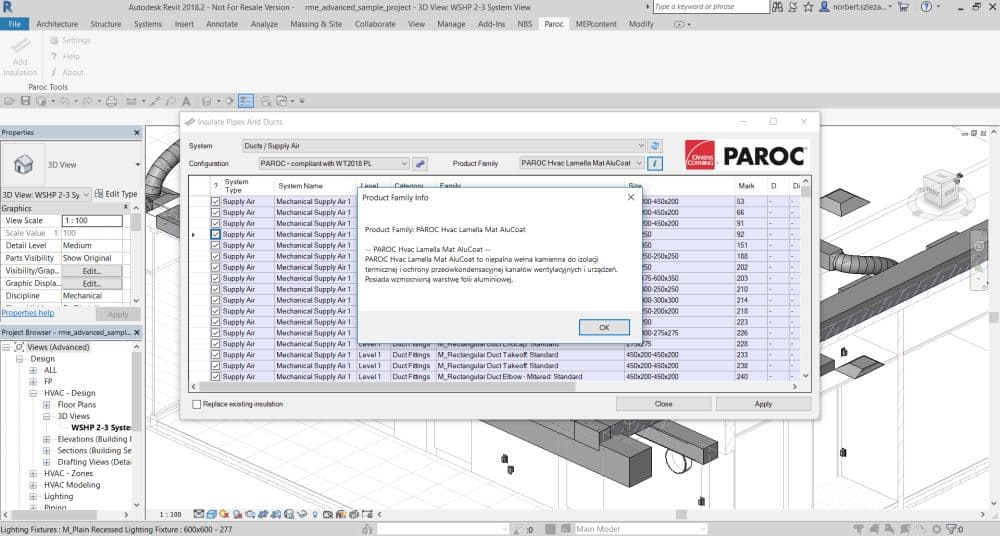Uncheck the first Supply Air row checkbox
This screenshot has height=536, width=1000.
[x=215, y=201]
